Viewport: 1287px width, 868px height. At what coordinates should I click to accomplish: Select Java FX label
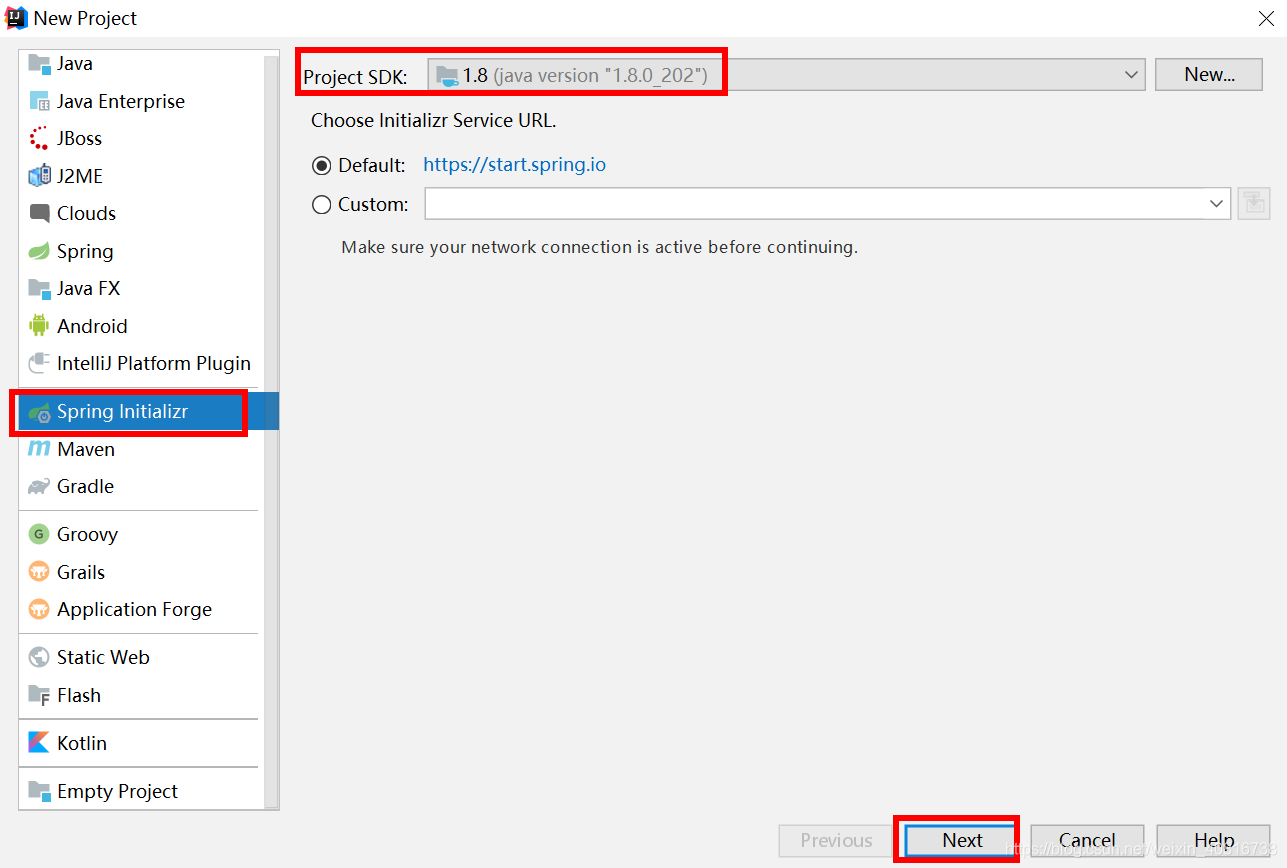click(x=88, y=289)
